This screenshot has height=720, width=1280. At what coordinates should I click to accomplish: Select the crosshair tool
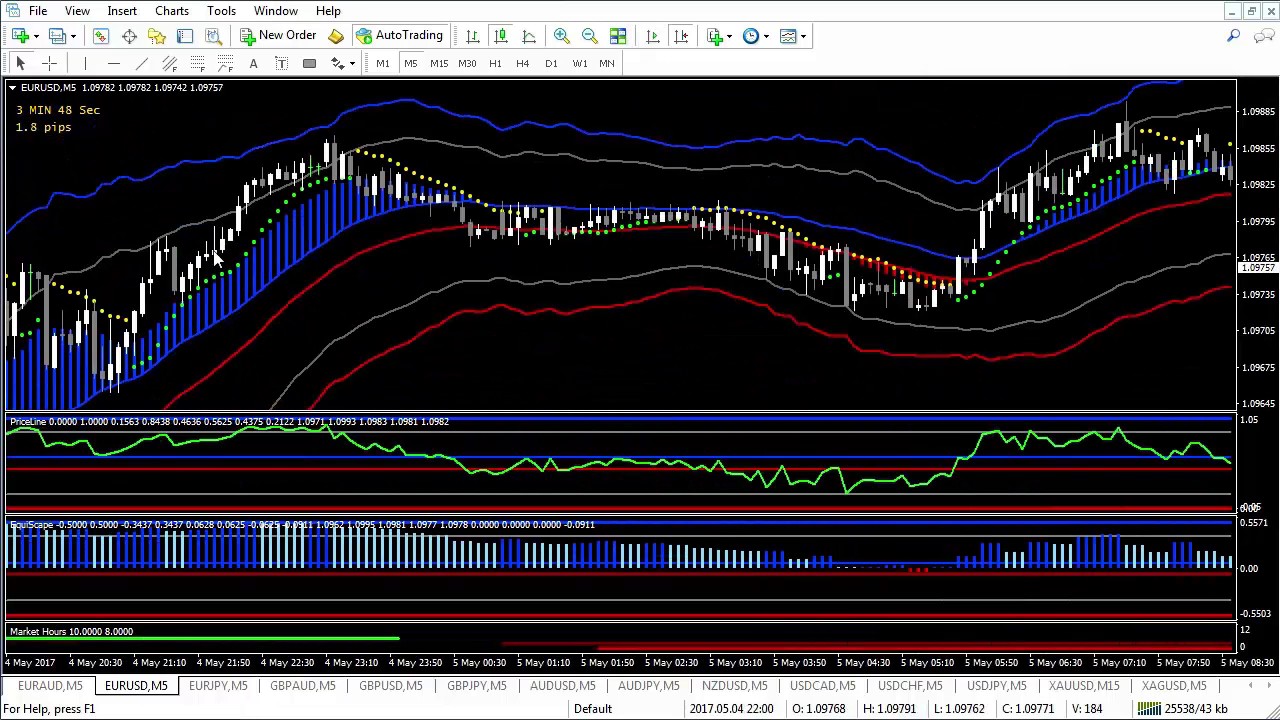[x=49, y=63]
